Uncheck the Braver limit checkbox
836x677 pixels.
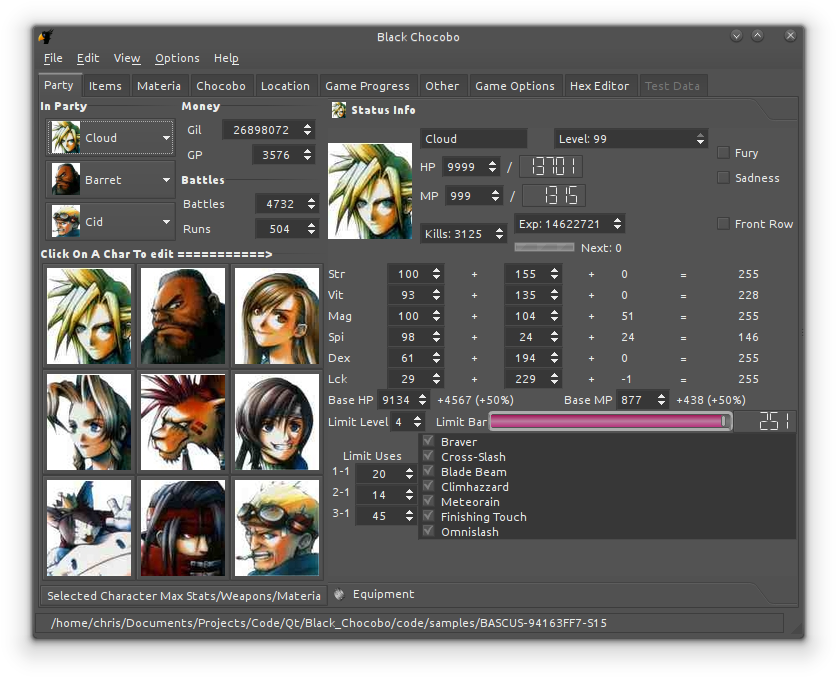[428, 441]
